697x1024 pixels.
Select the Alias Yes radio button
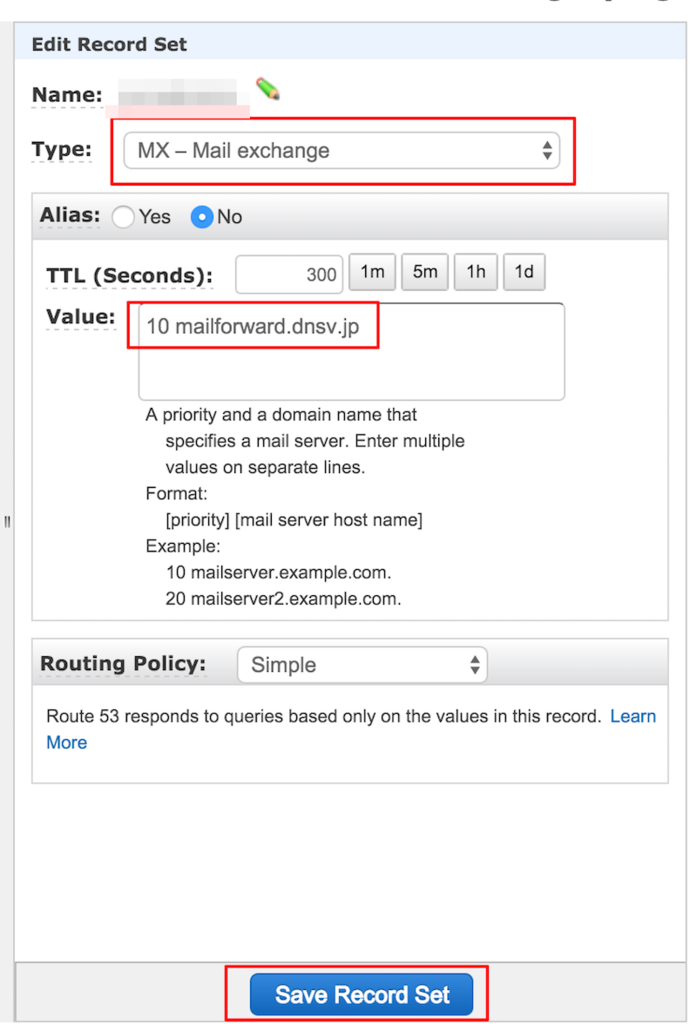tap(124, 217)
